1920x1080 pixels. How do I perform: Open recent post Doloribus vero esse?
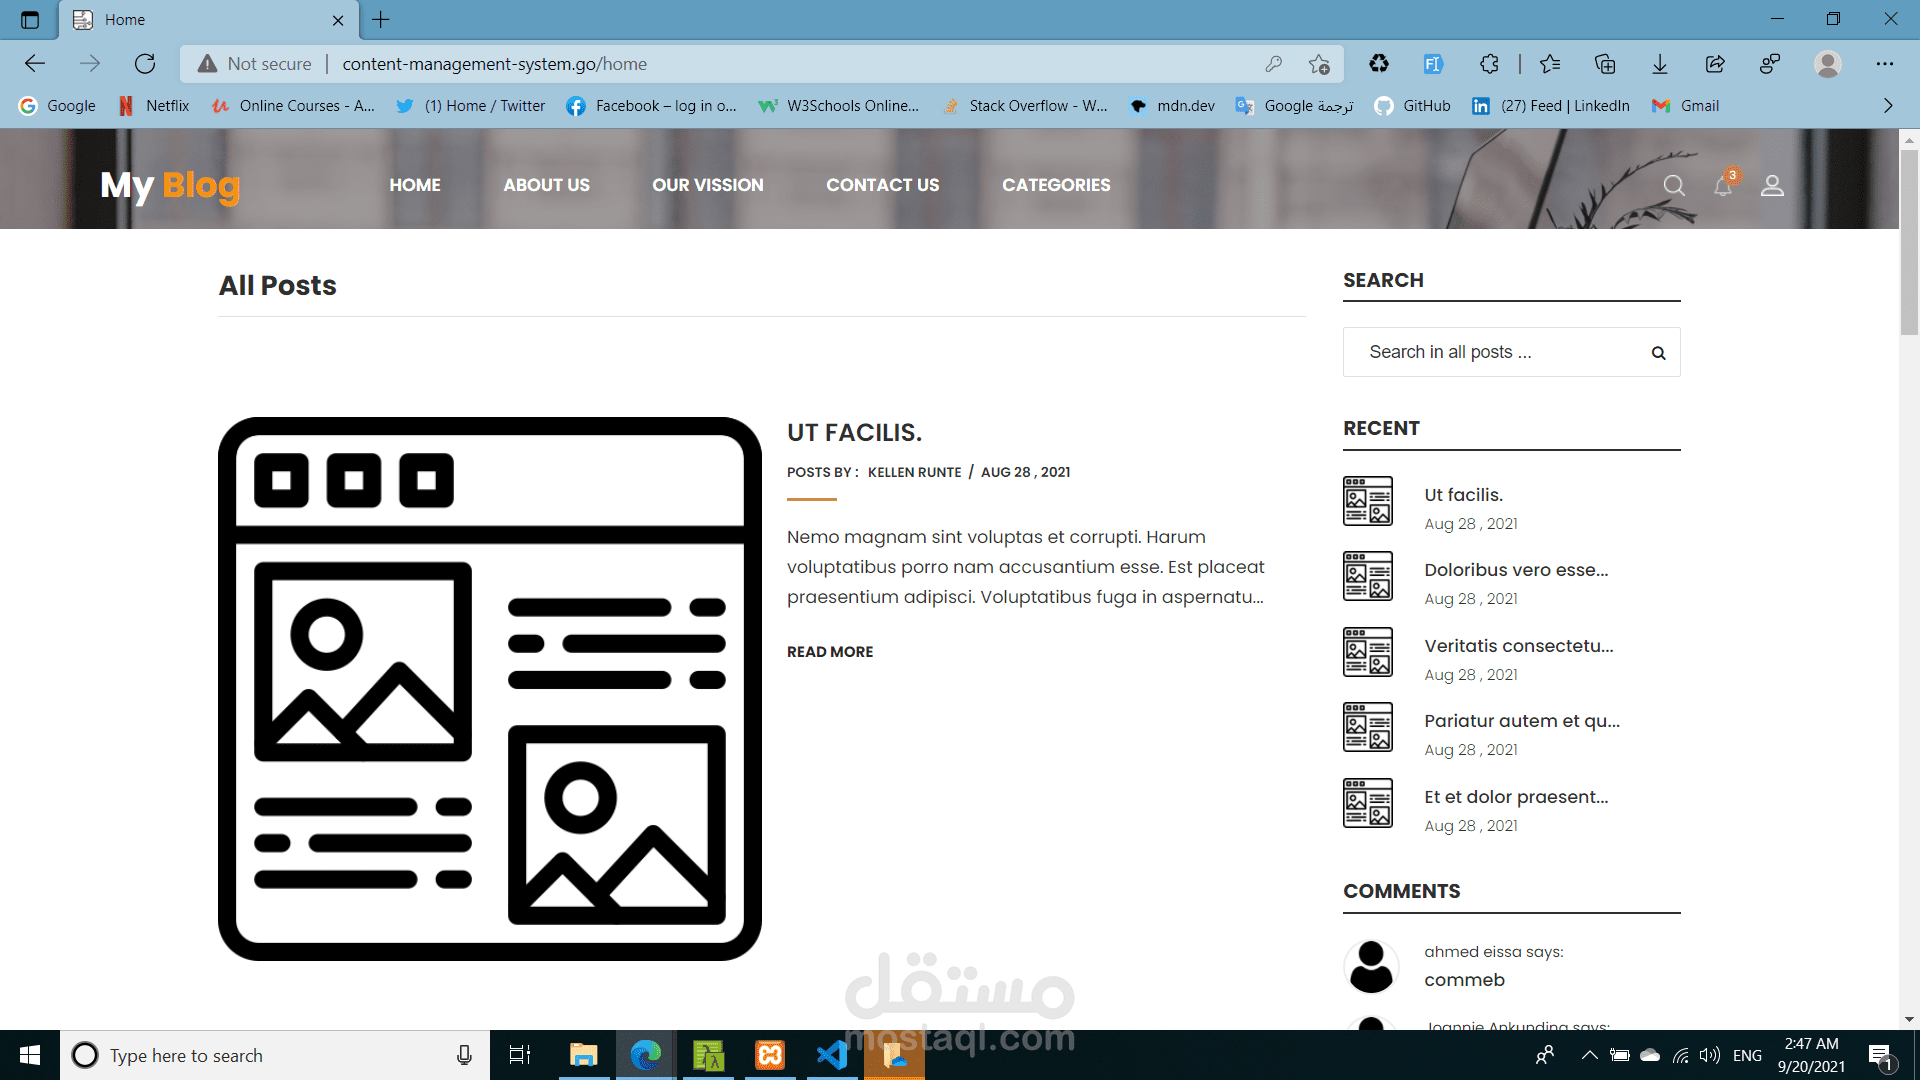click(x=1516, y=570)
